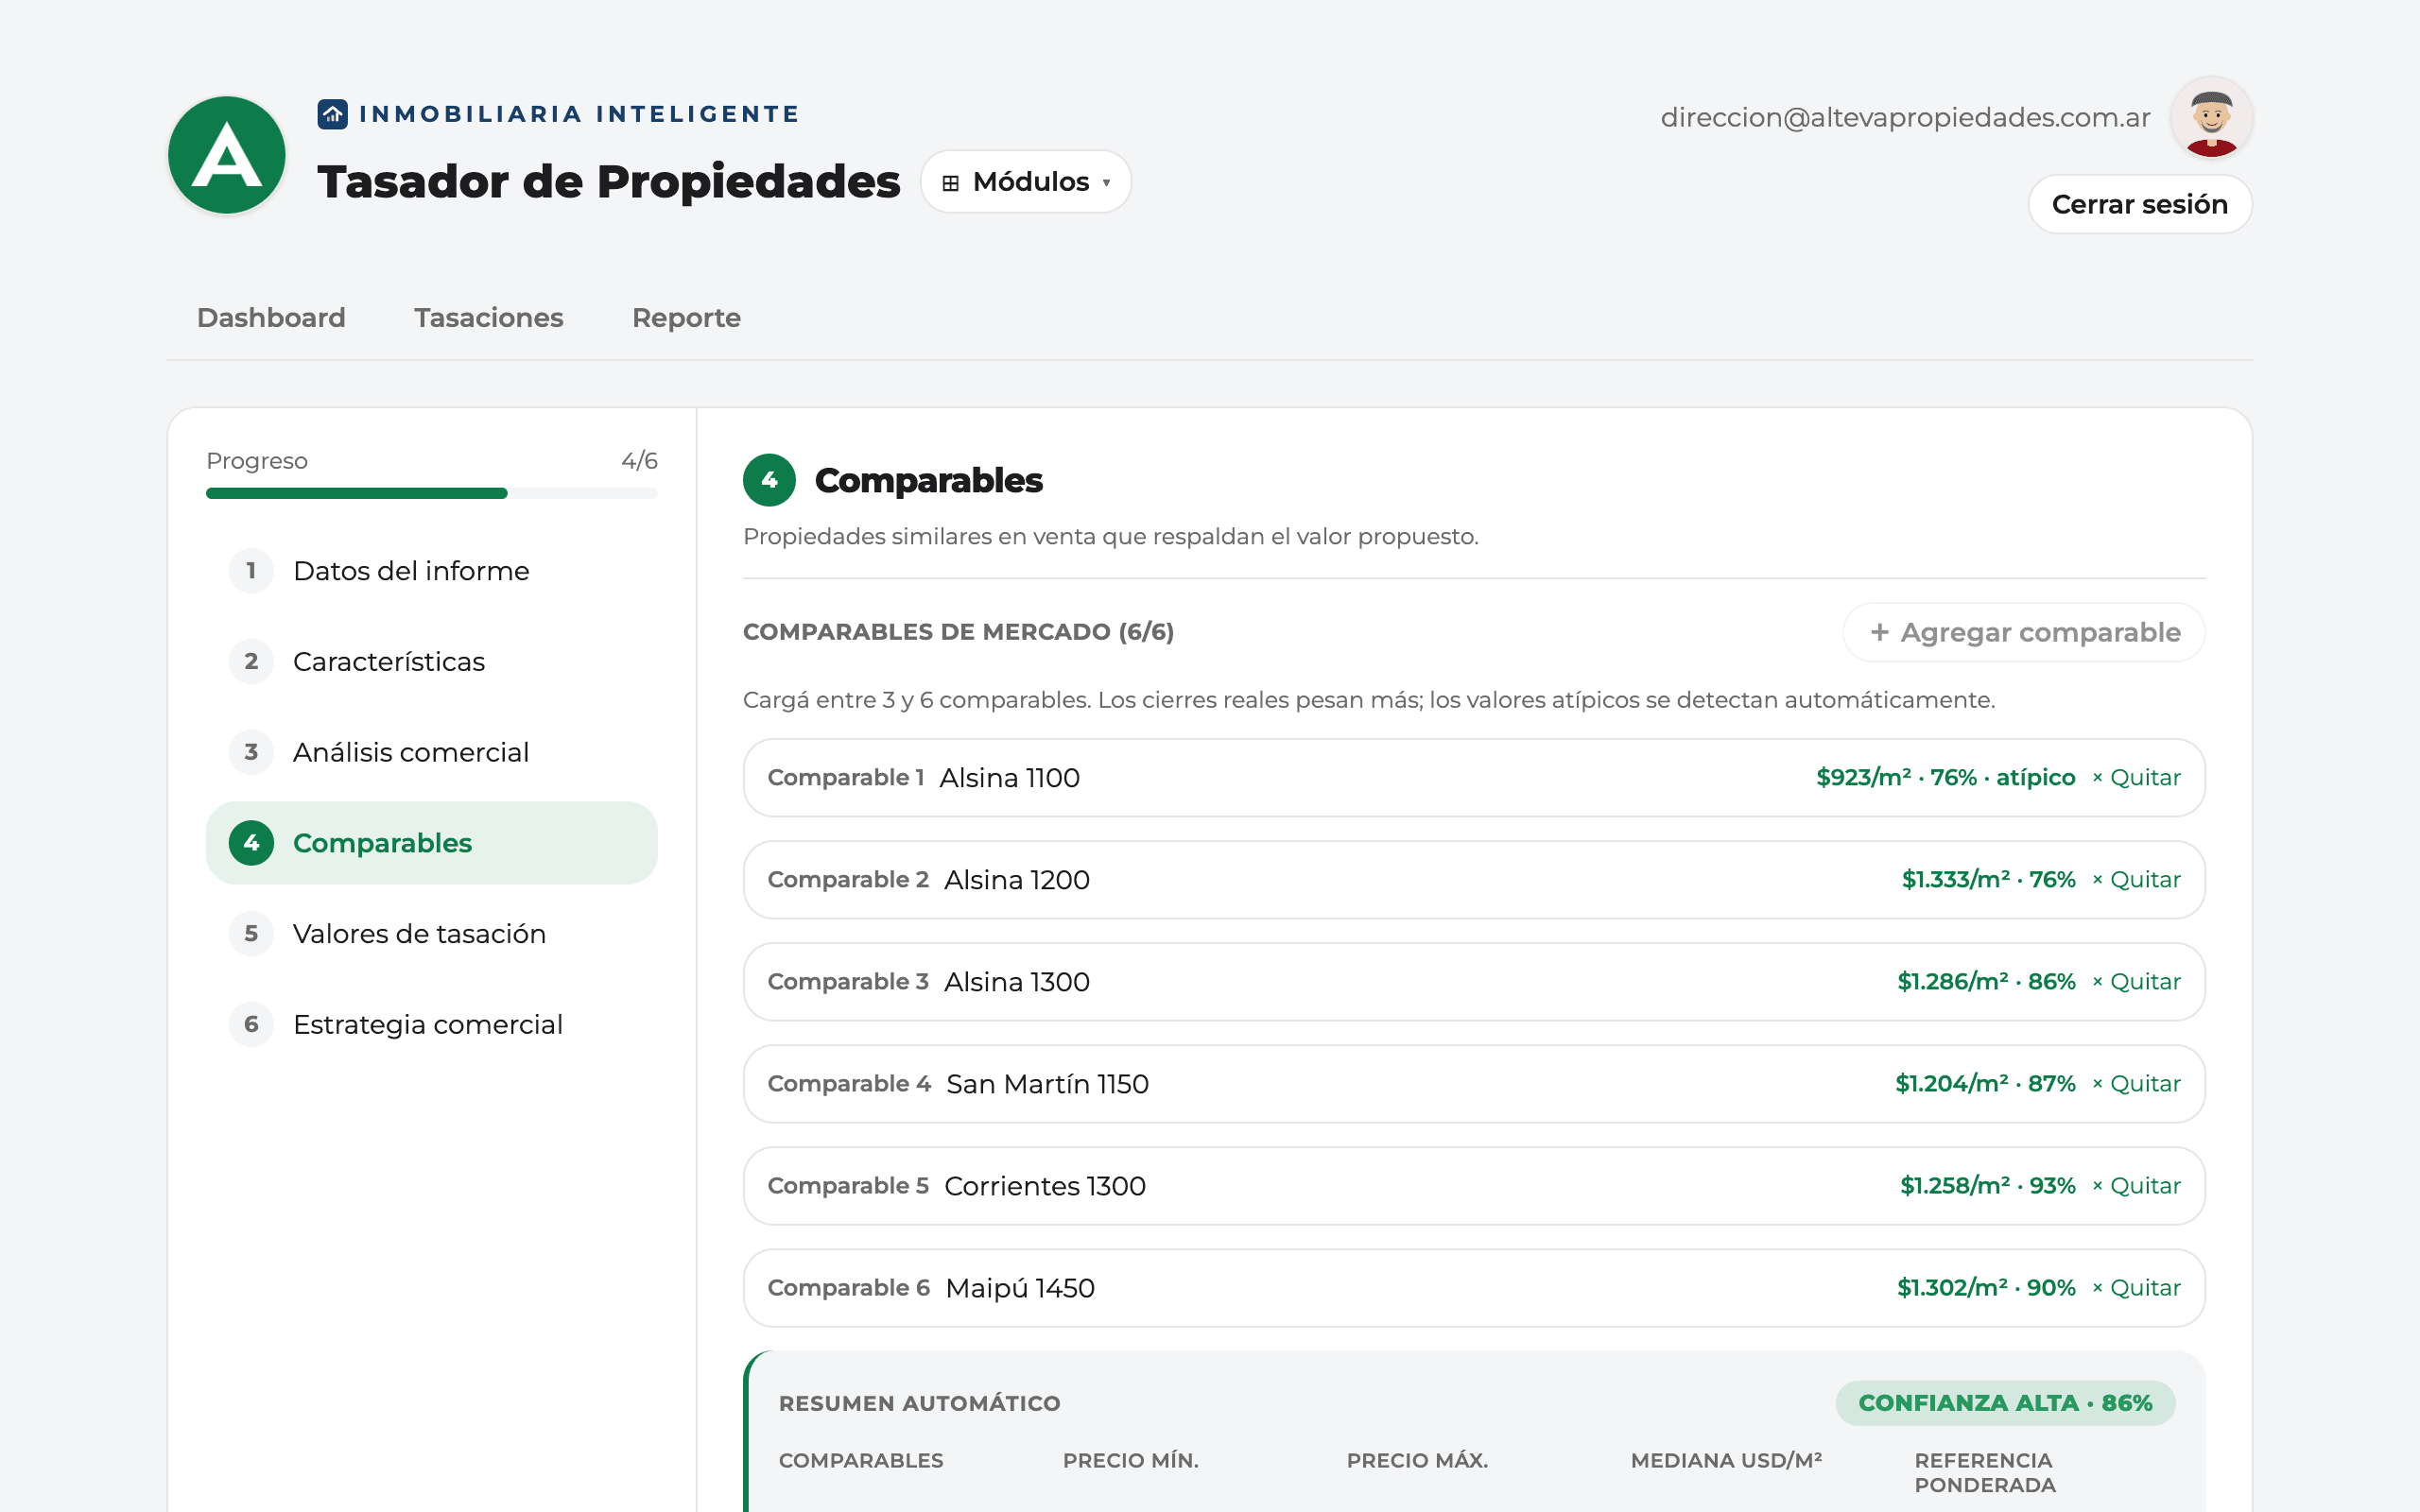Click Cerrar sesión button
Viewport: 2420px width, 1512px height.
(x=2140, y=204)
